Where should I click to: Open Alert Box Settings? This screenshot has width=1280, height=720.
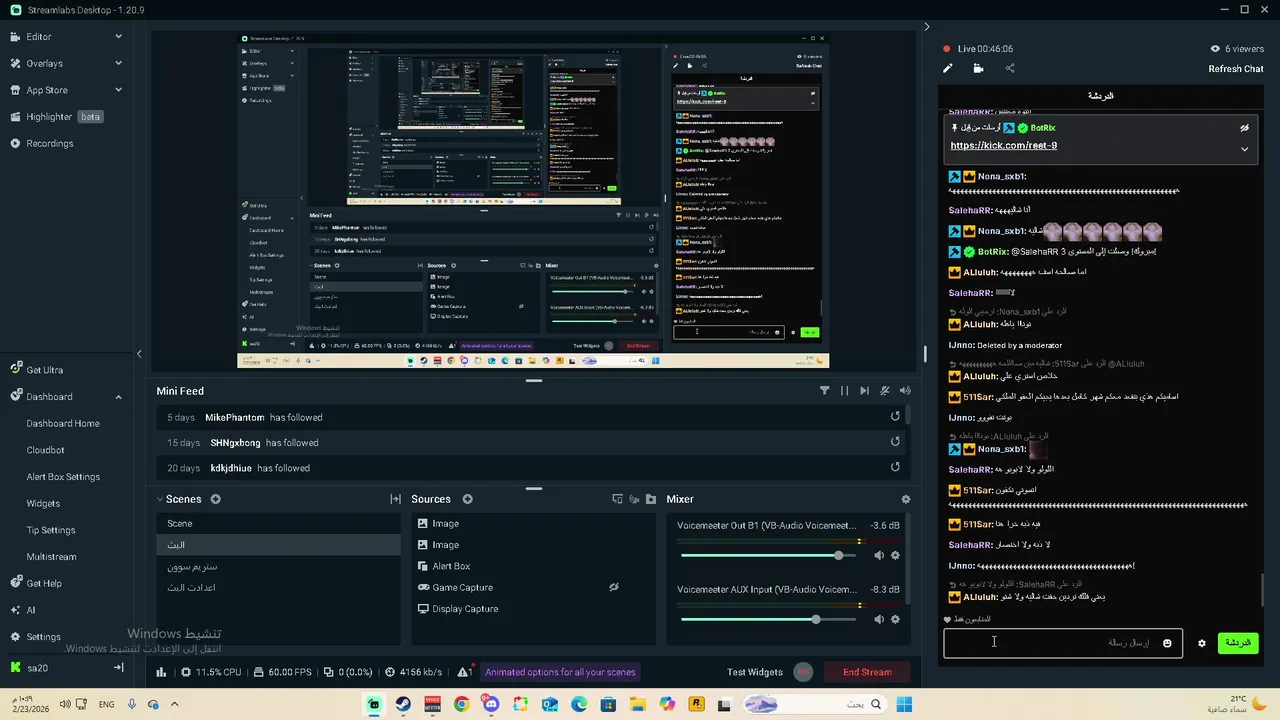pyautogui.click(x=63, y=477)
